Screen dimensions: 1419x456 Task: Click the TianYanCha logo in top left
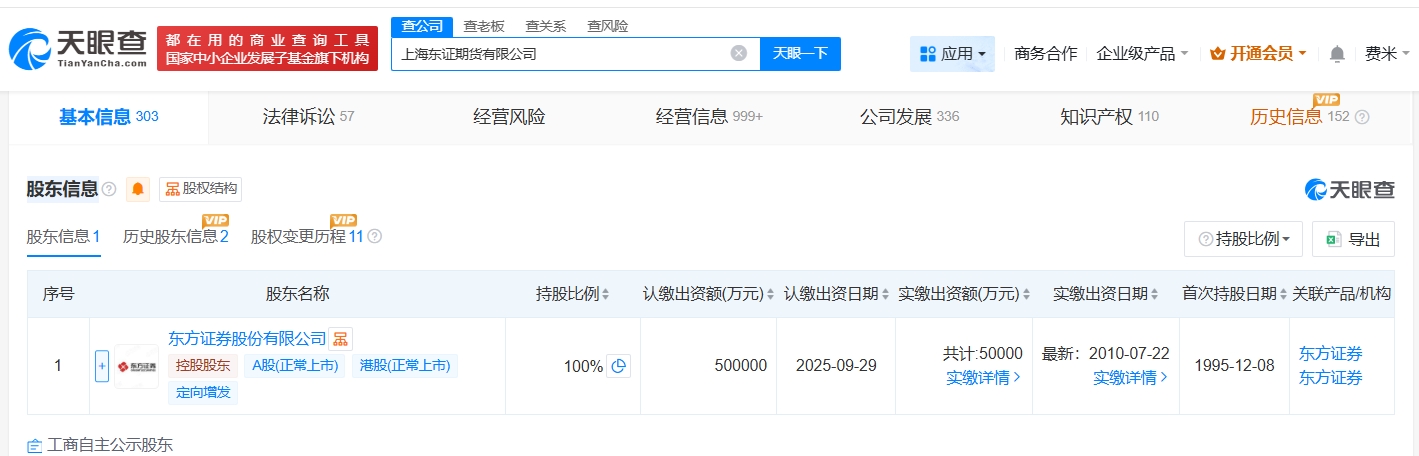tap(78, 48)
